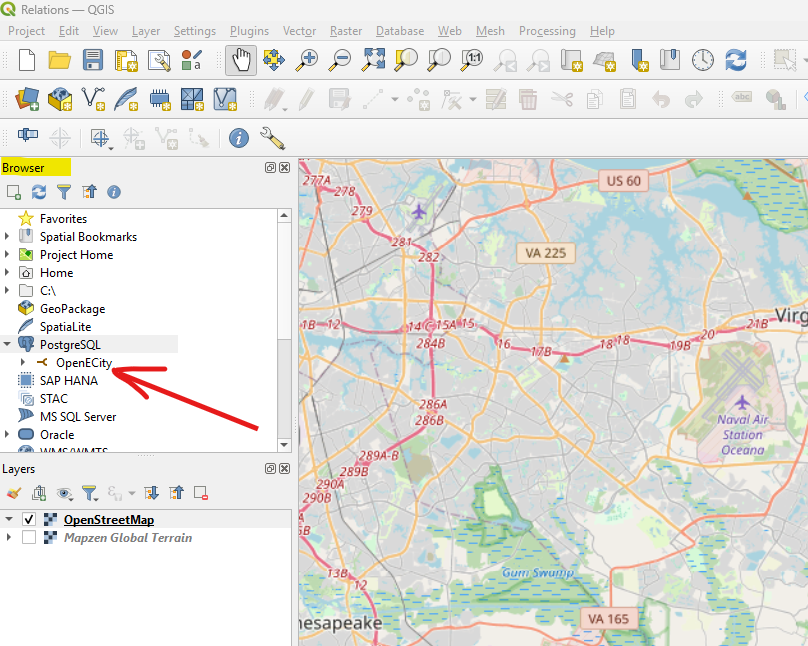
Task: Open the Print Layout icon
Action: 126,60
